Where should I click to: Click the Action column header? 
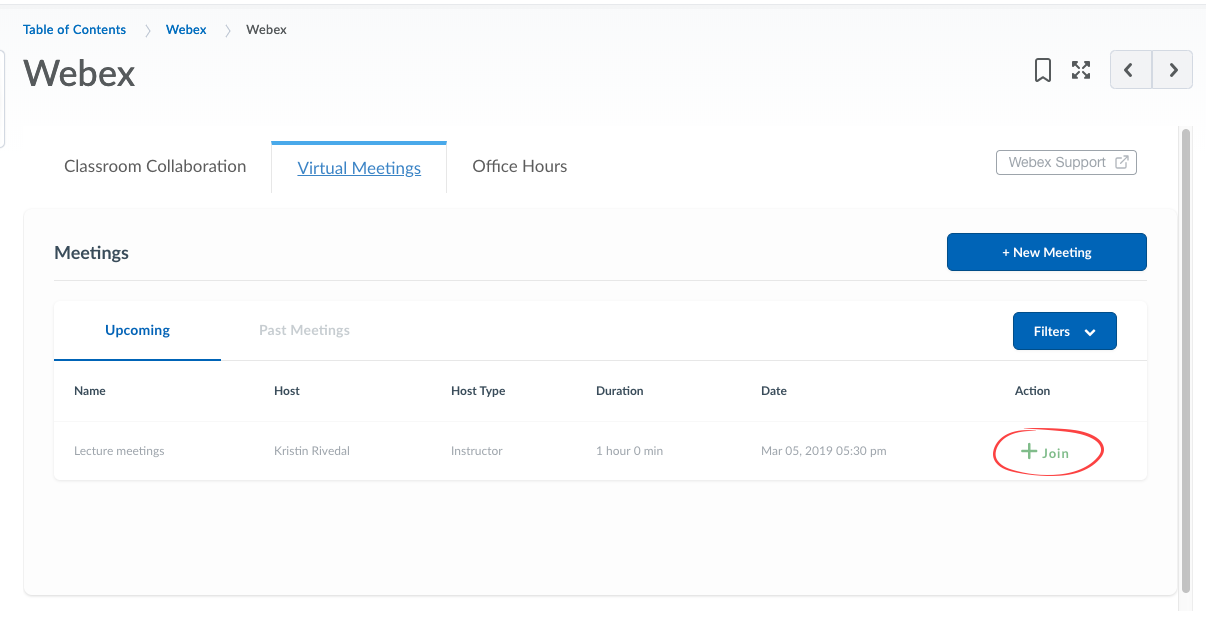(x=1033, y=391)
